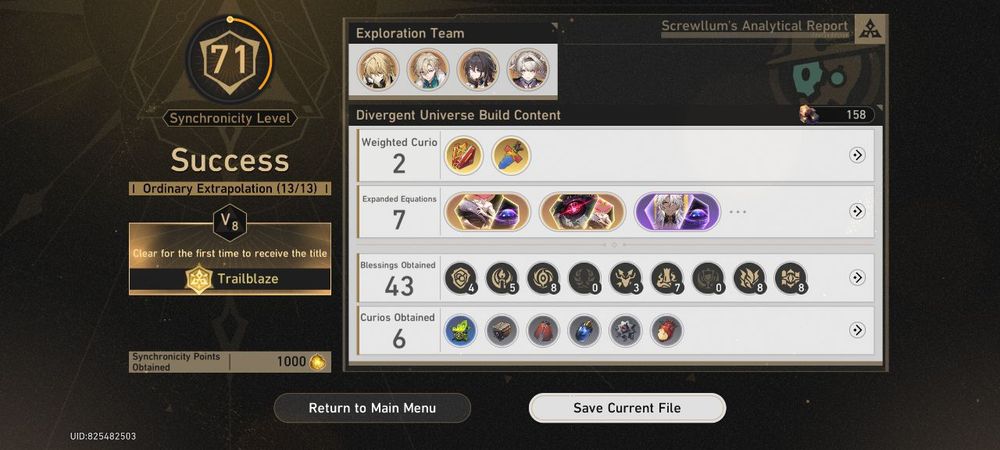Click the Trailblaze title reward banner
Screen dimensions: 1000x450
point(230,259)
